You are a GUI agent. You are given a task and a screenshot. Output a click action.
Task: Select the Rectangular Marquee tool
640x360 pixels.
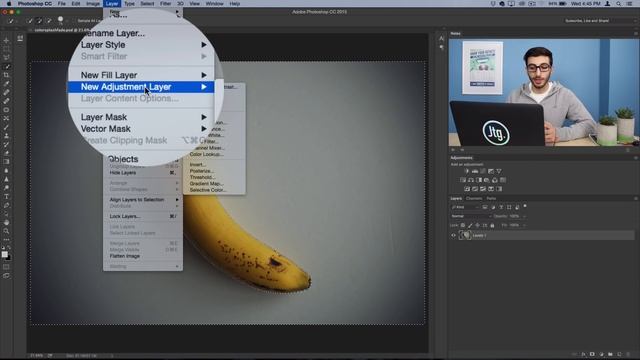click(6, 49)
